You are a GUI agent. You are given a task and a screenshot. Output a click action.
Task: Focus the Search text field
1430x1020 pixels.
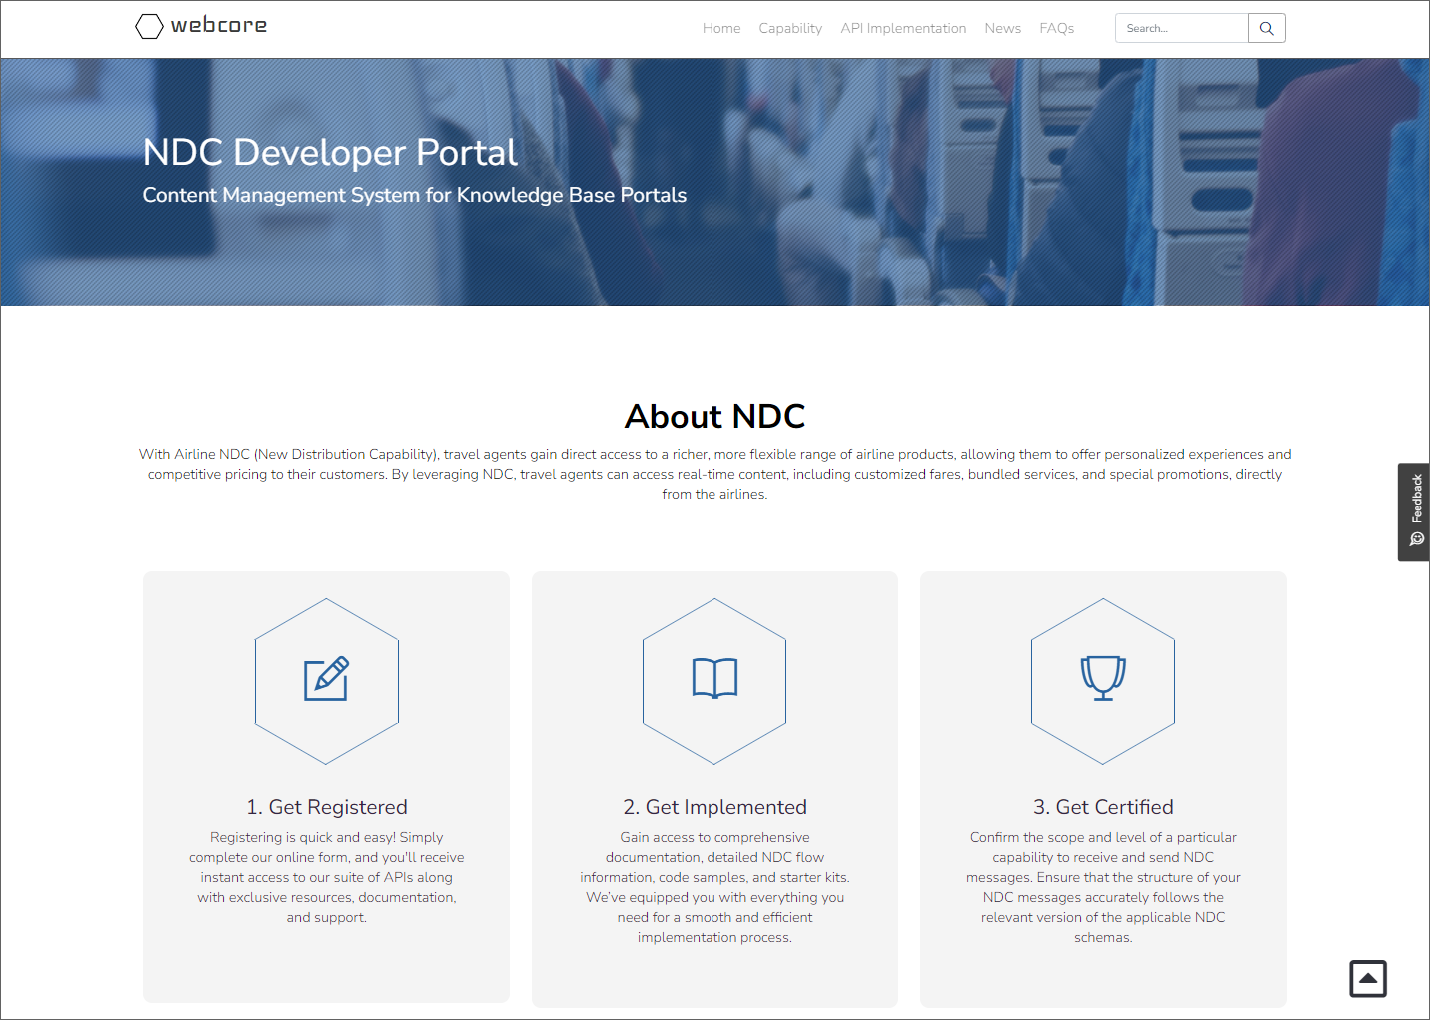pos(1181,28)
